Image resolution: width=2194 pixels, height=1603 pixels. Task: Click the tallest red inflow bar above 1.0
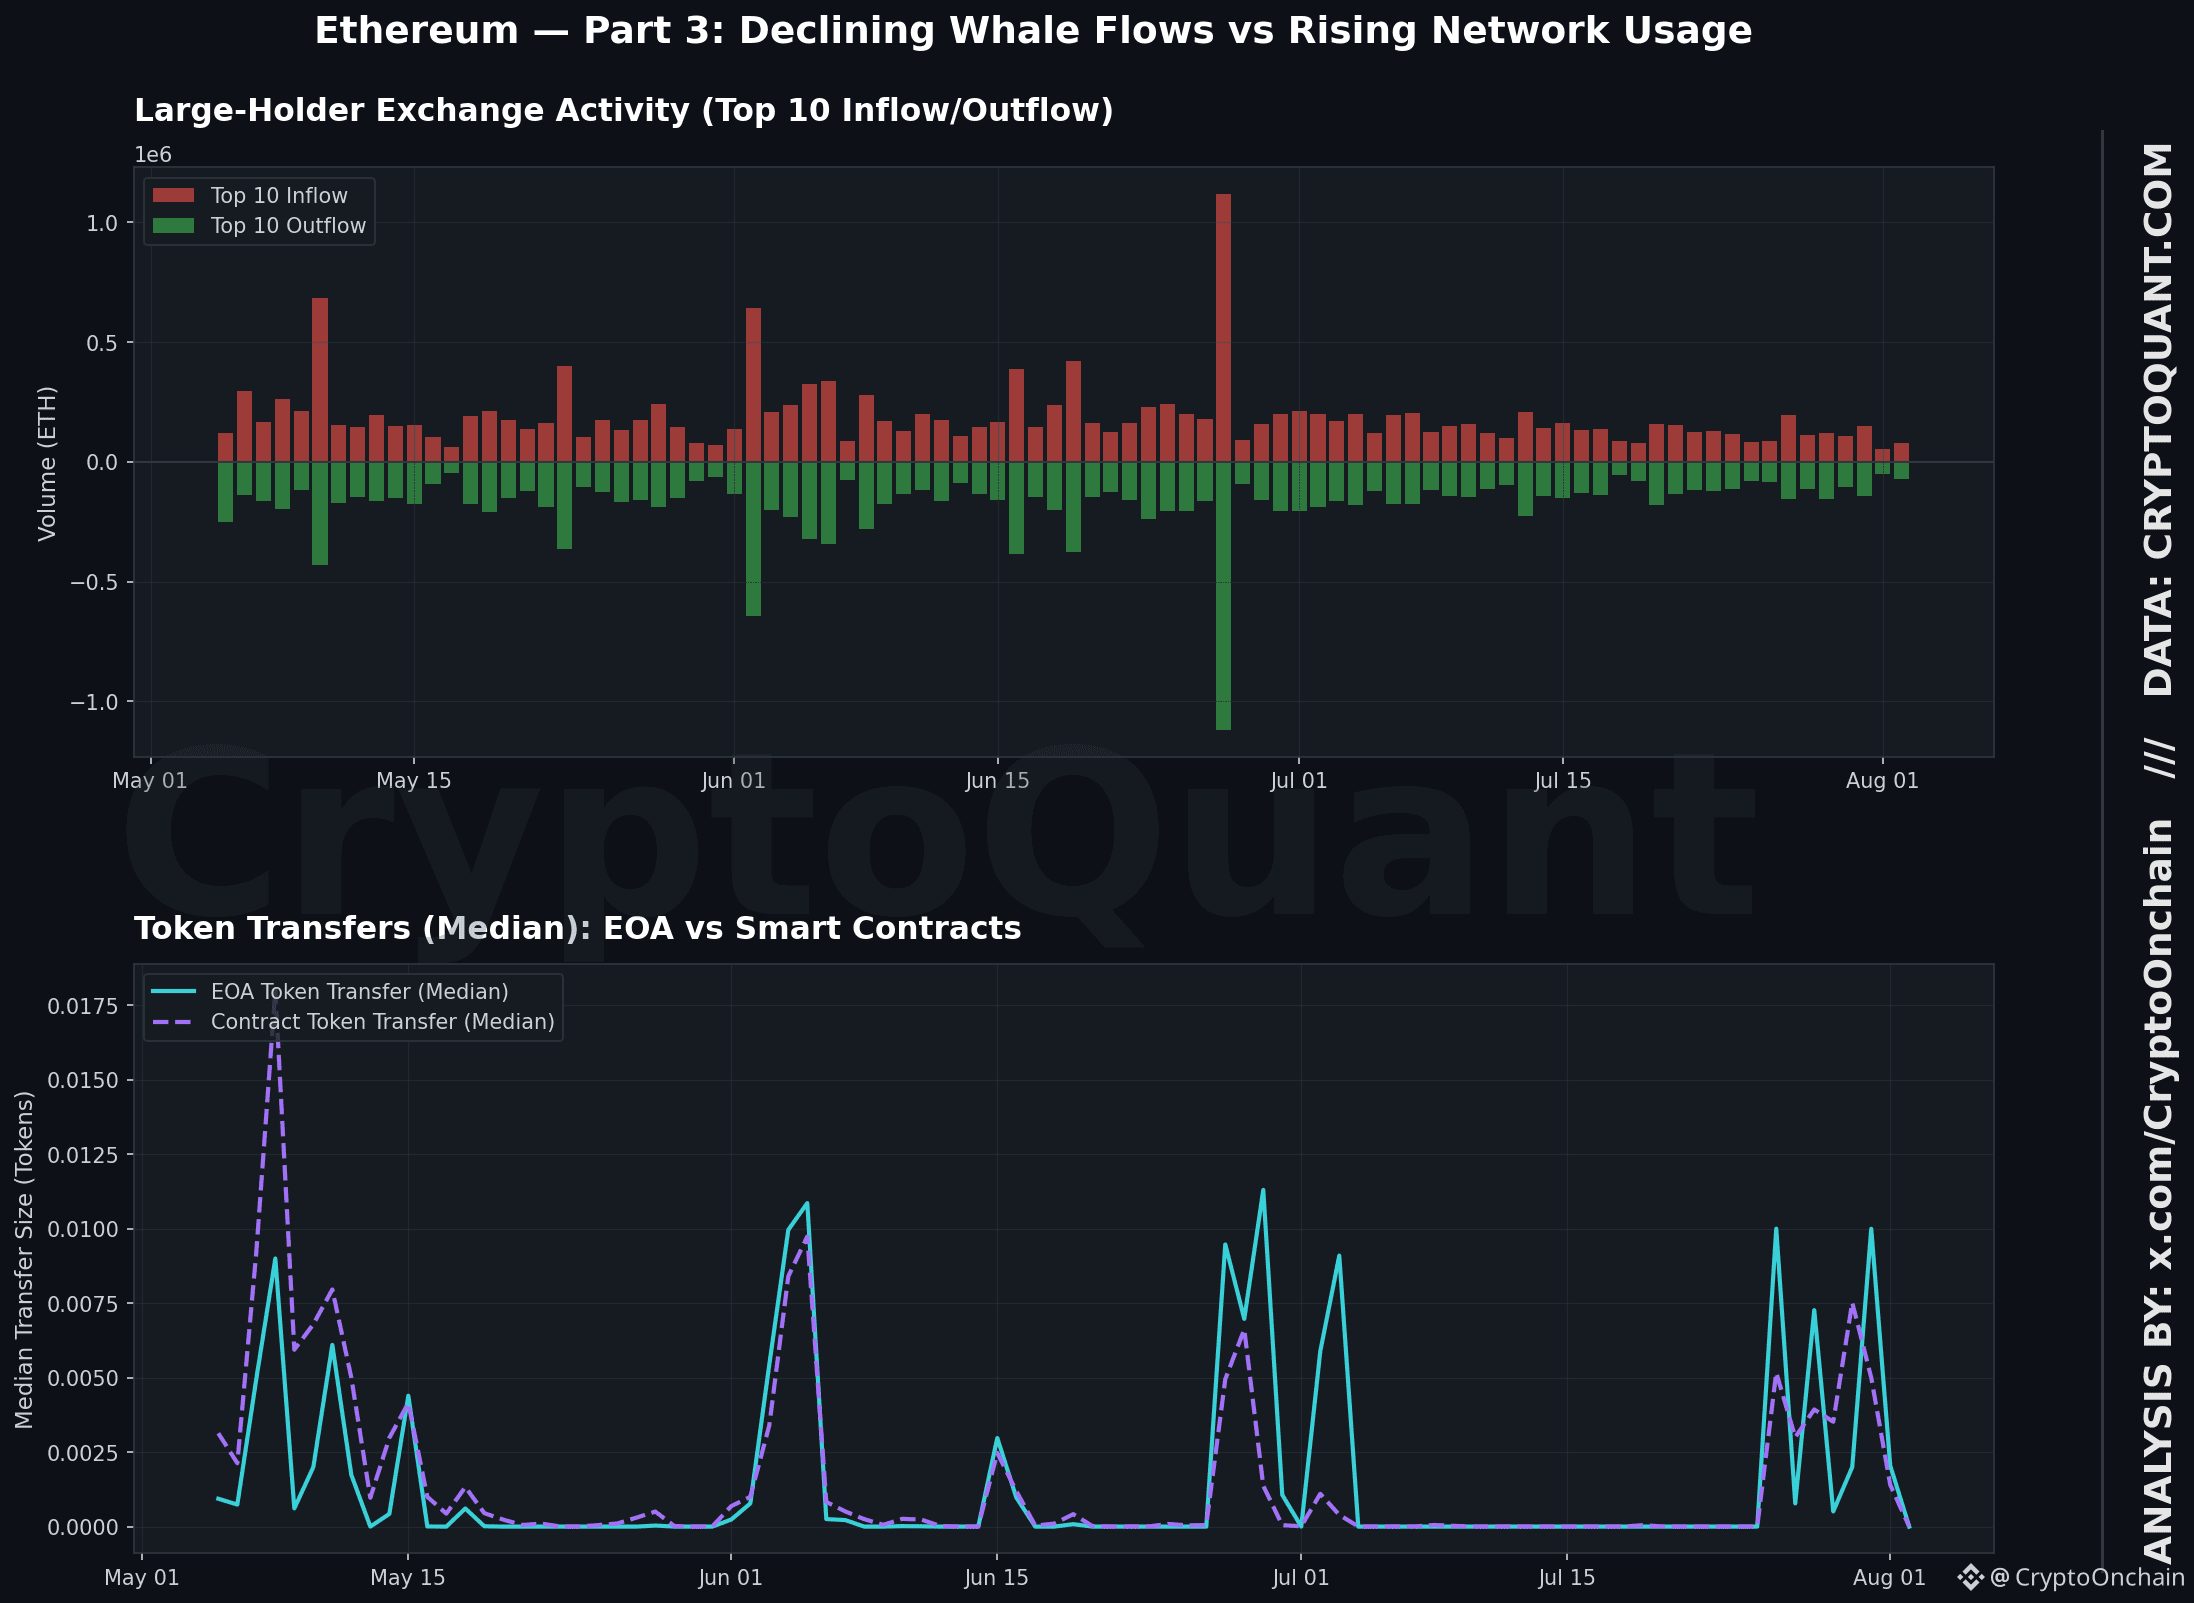click(1224, 328)
